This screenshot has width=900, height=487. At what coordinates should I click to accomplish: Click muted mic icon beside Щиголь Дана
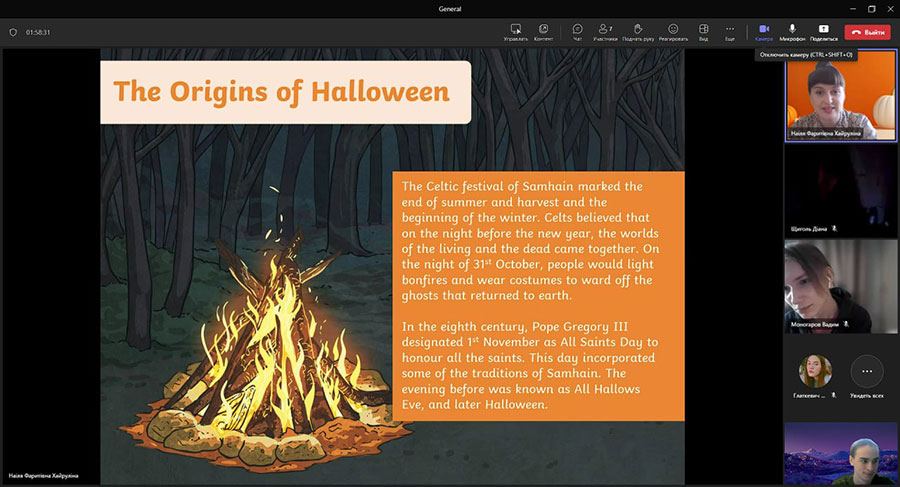click(x=835, y=229)
